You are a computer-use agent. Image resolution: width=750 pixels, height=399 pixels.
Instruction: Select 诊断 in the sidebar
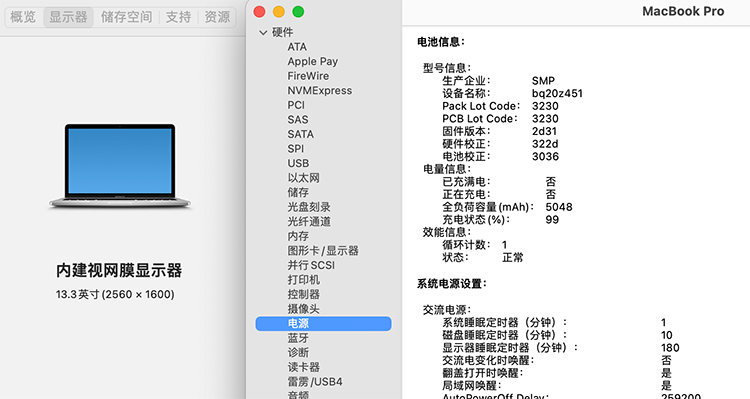[298, 353]
